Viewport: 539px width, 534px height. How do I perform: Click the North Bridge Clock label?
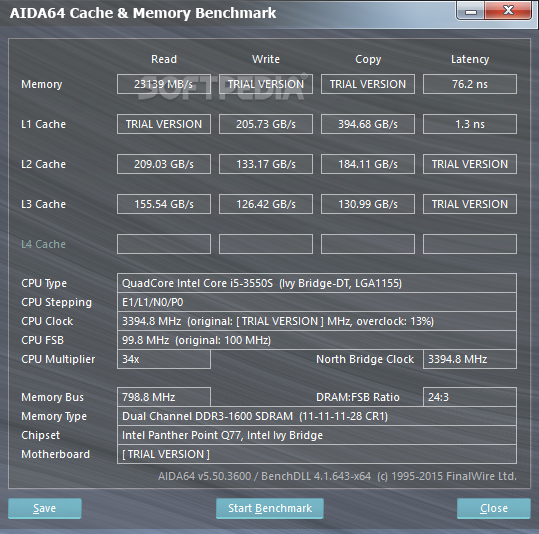pyautogui.click(x=365, y=359)
